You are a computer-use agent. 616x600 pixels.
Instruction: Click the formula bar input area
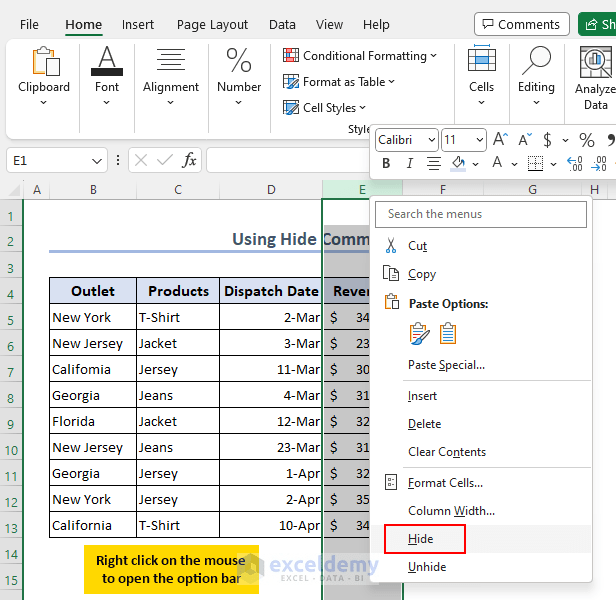click(288, 160)
